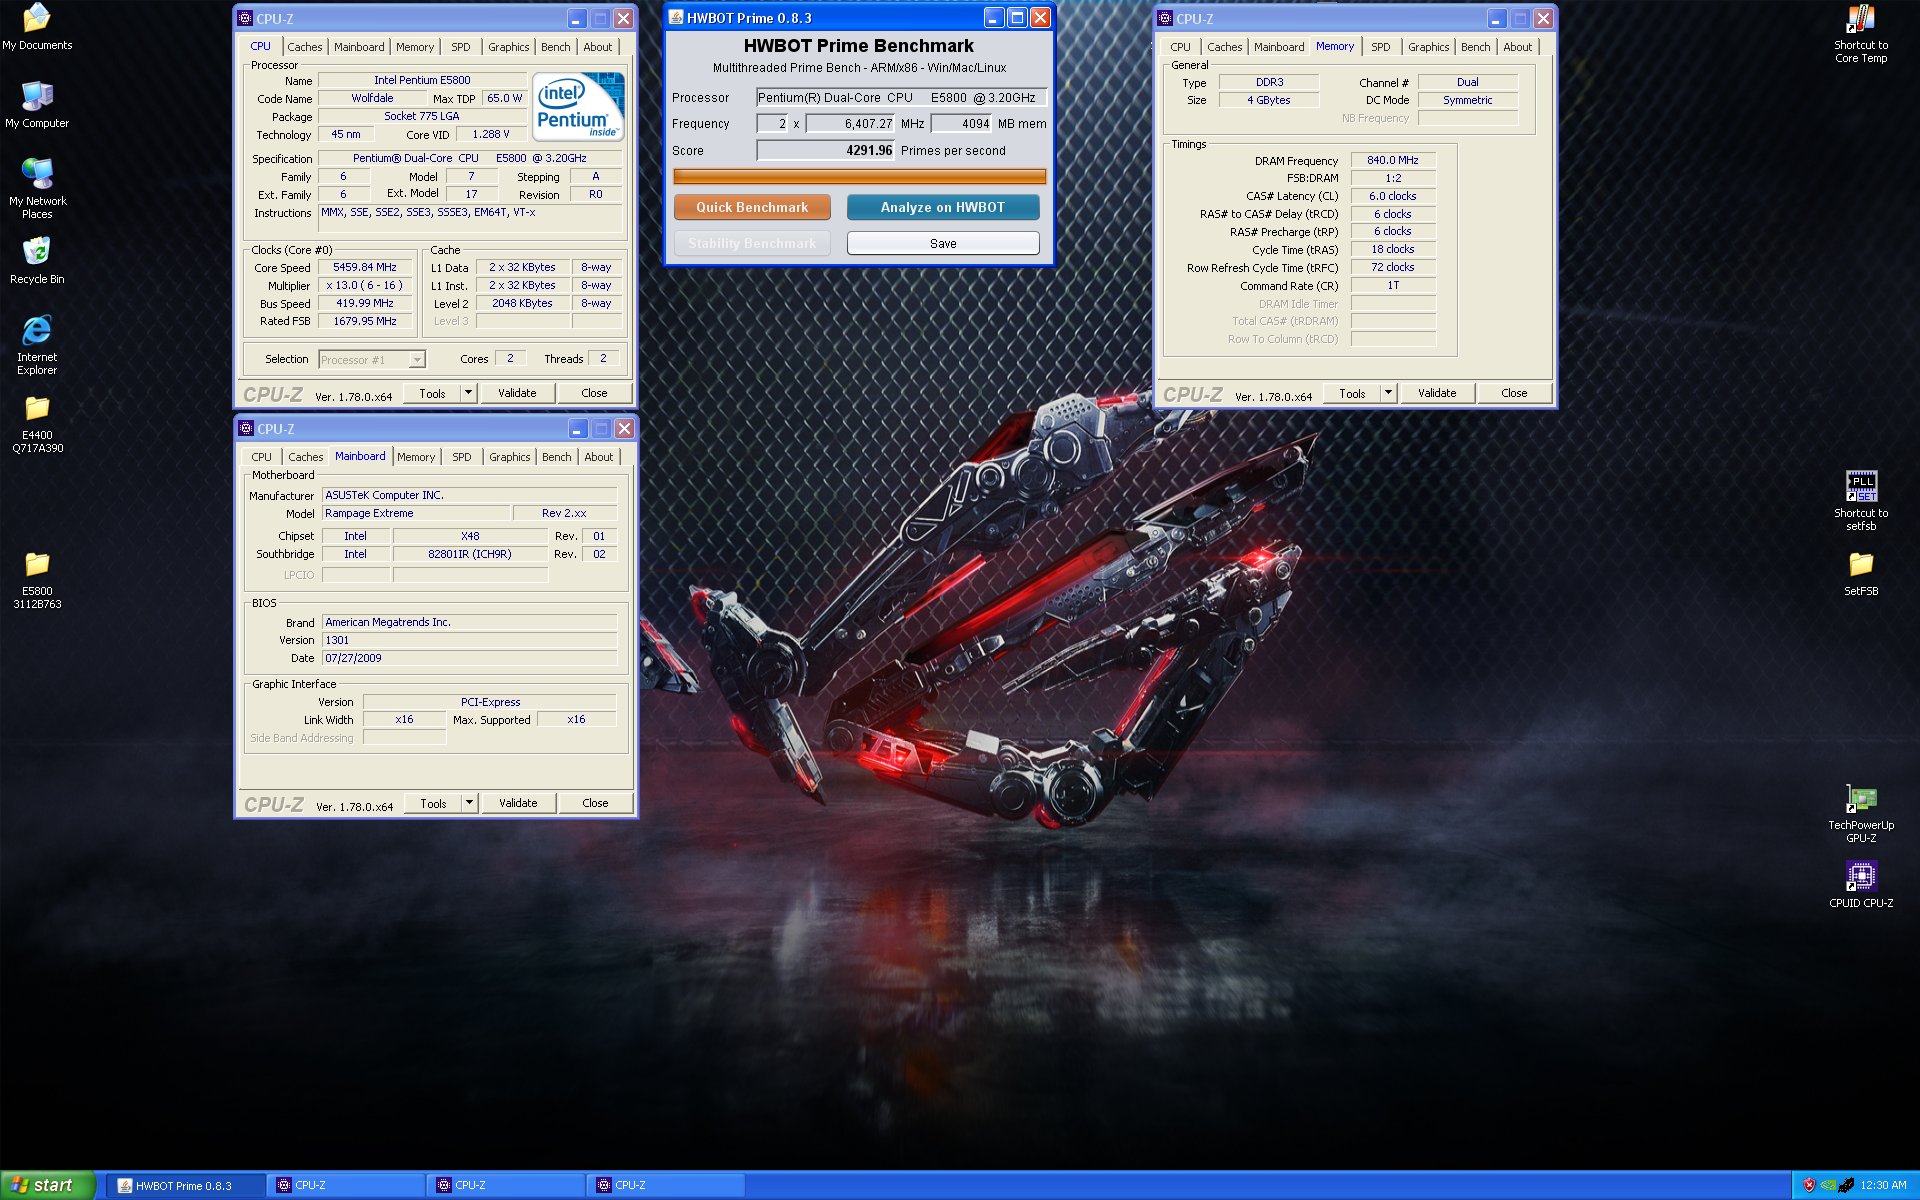Screen dimensions: 1920x1200
Task: Click Multiplier value x 13.0 ( 6 - 16 )
Action: point(365,285)
